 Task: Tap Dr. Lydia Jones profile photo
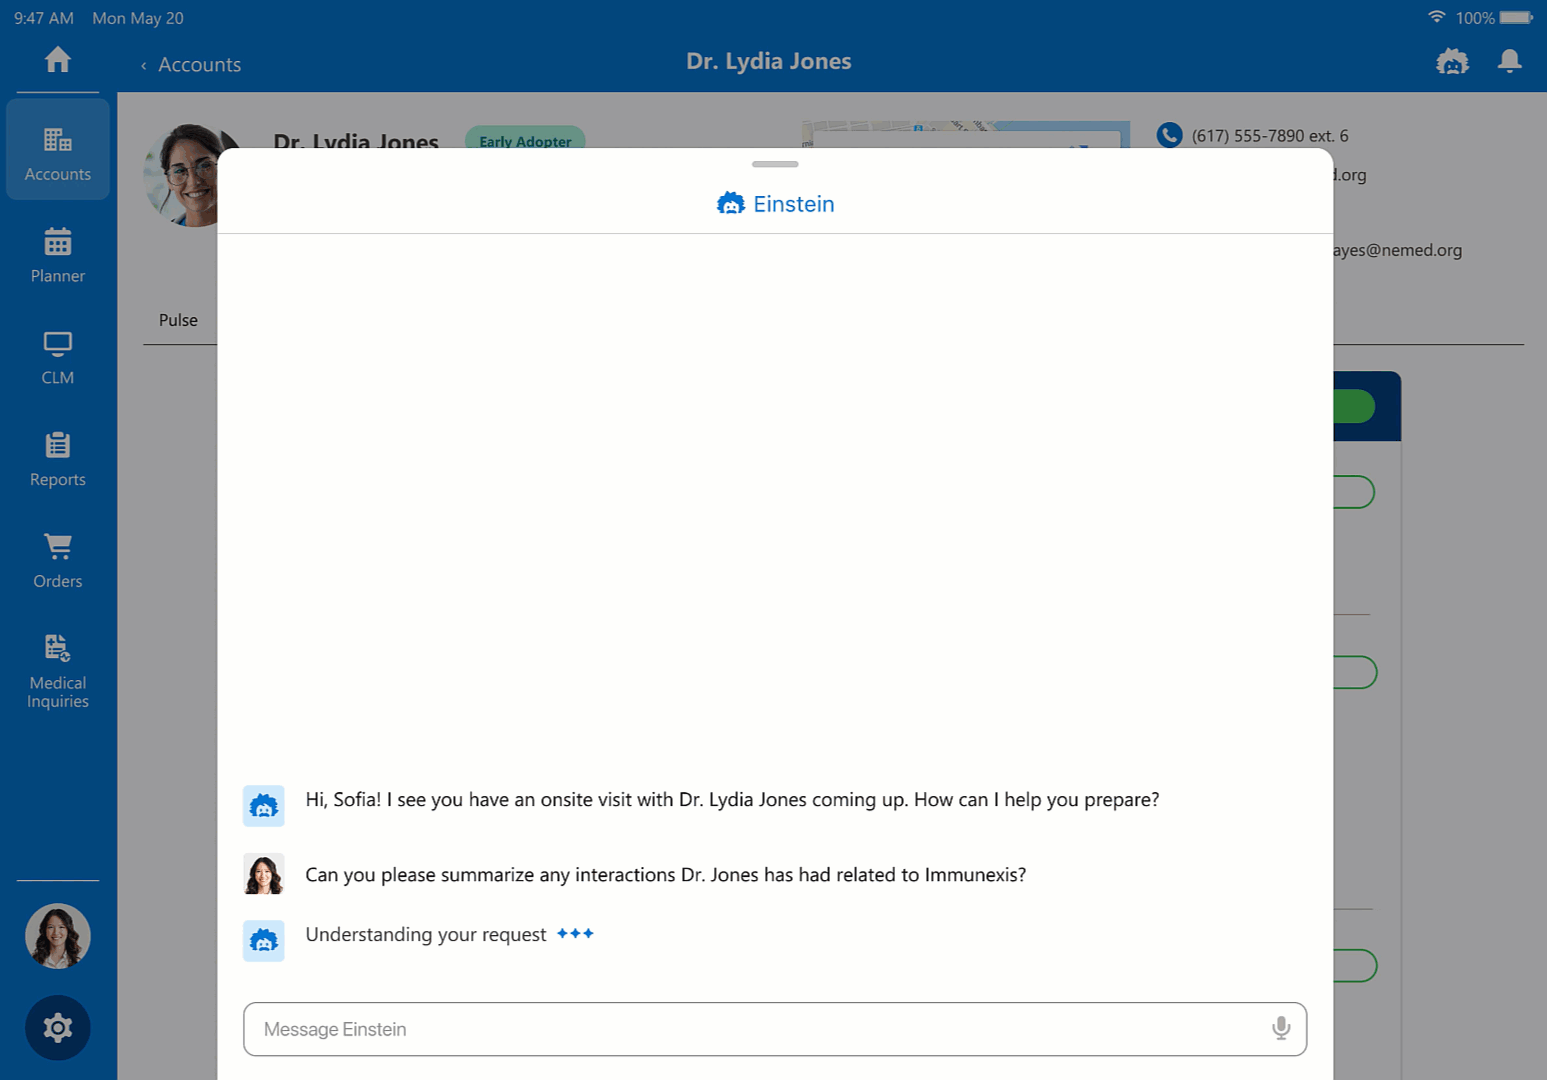click(180, 175)
